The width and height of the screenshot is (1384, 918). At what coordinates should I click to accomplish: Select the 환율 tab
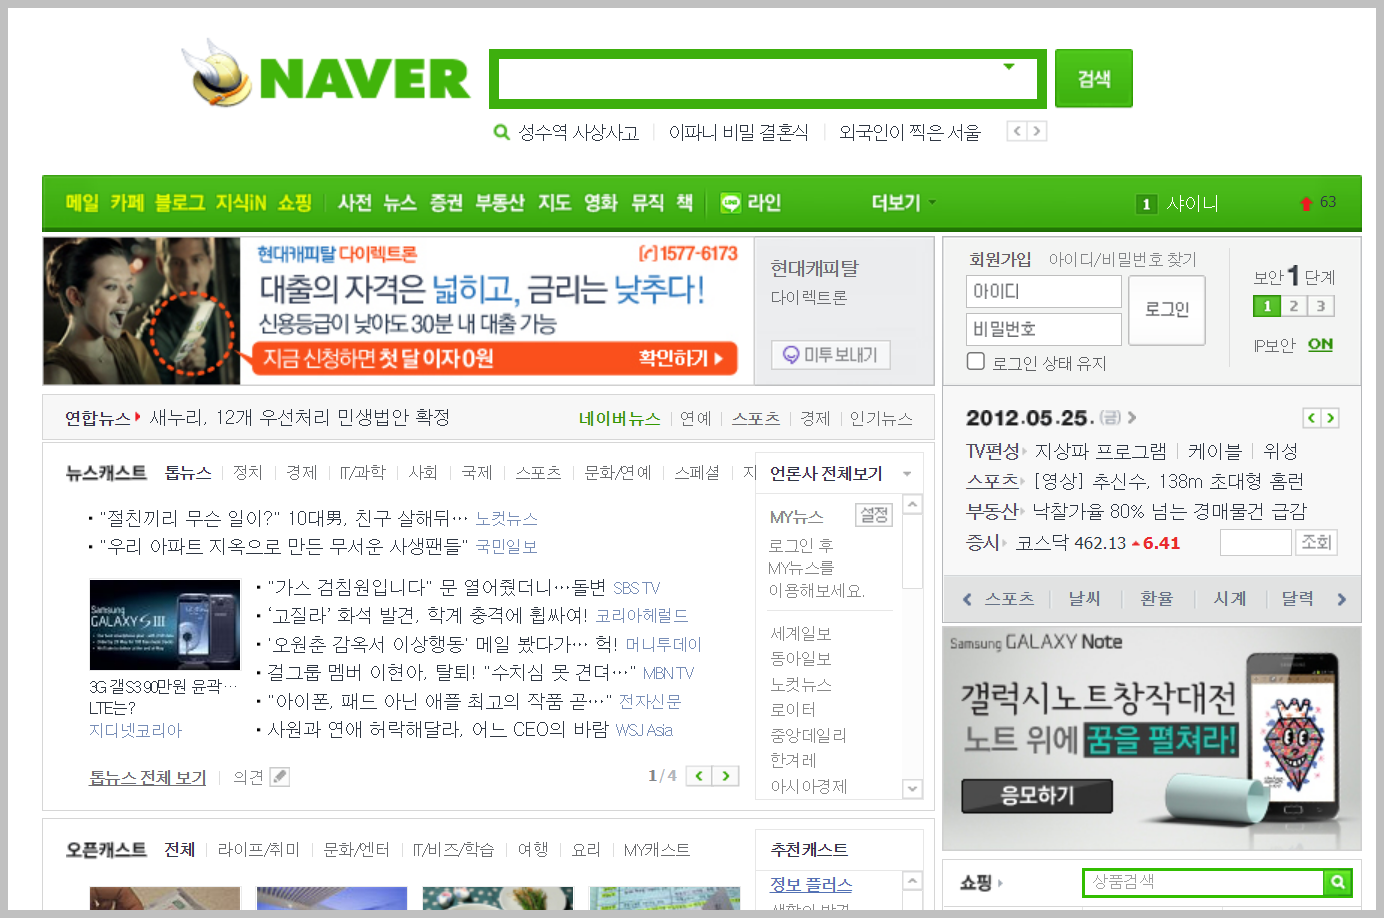click(x=1157, y=598)
